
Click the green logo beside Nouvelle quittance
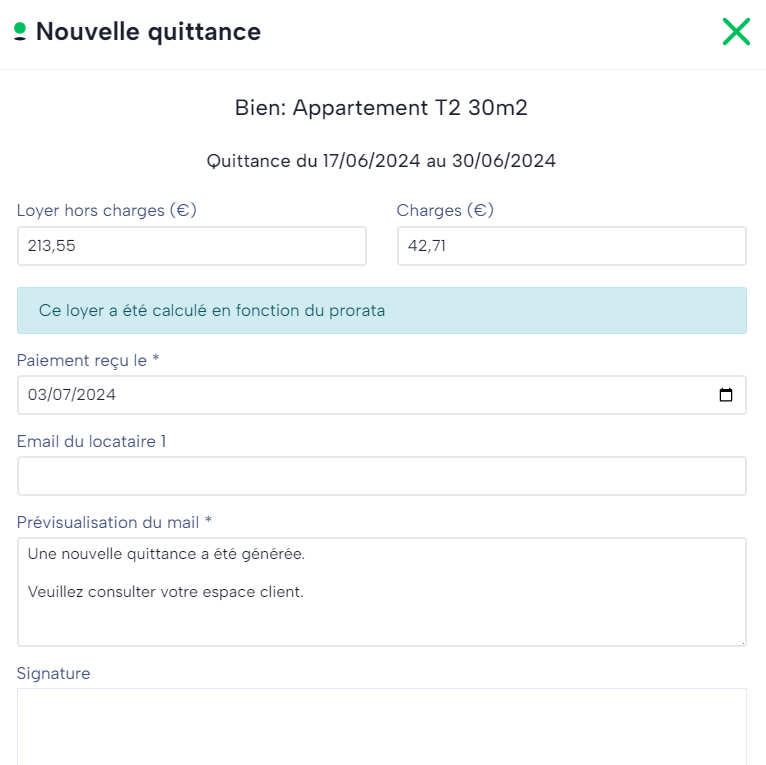pos(20,32)
